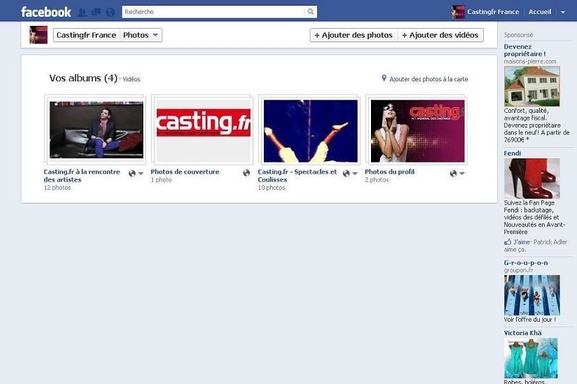Open the artistes album thumbnail
The height and width of the screenshot is (384, 577).
[x=96, y=129]
